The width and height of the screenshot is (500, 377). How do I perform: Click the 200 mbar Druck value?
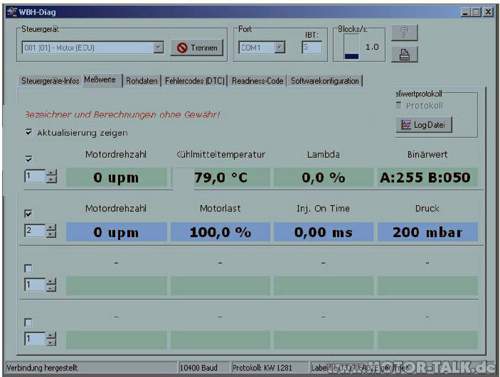[x=427, y=232]
